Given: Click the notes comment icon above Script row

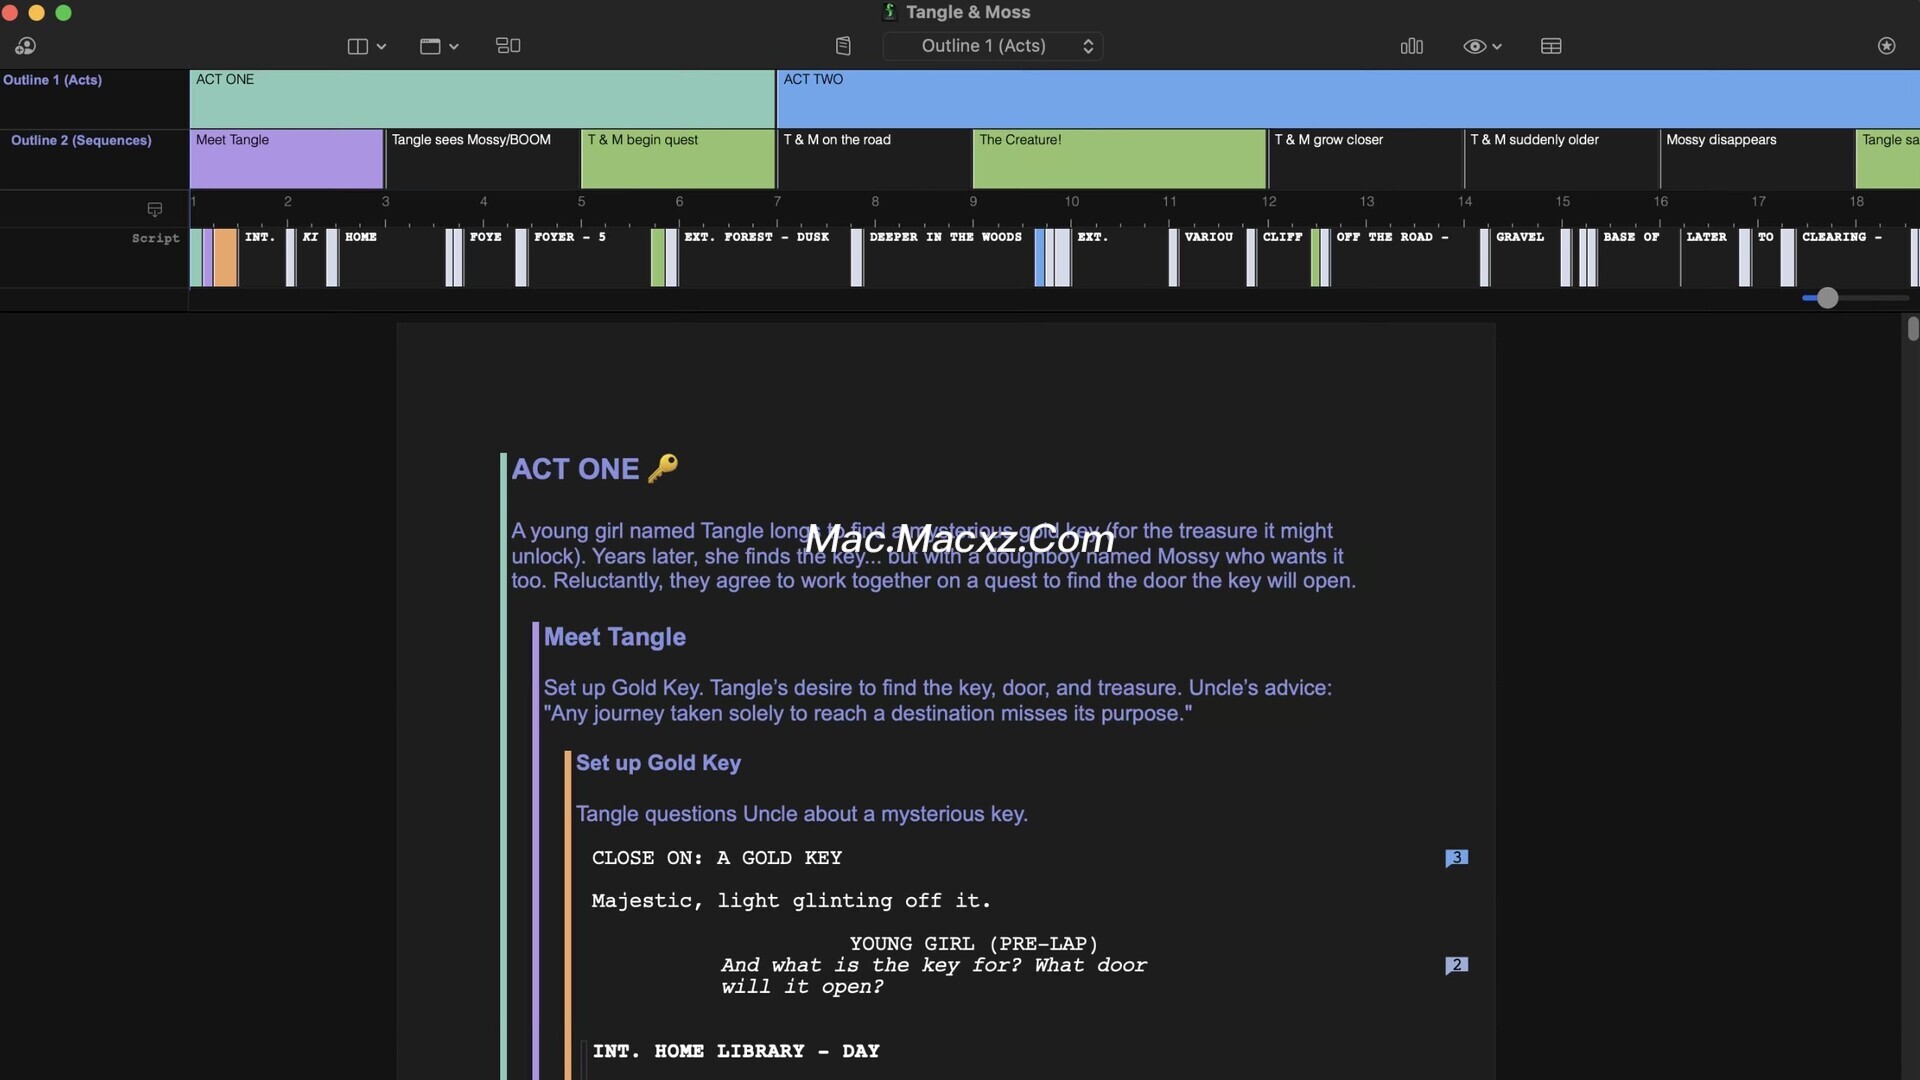Looking at the screenshot, I should (x=155, y=209).
